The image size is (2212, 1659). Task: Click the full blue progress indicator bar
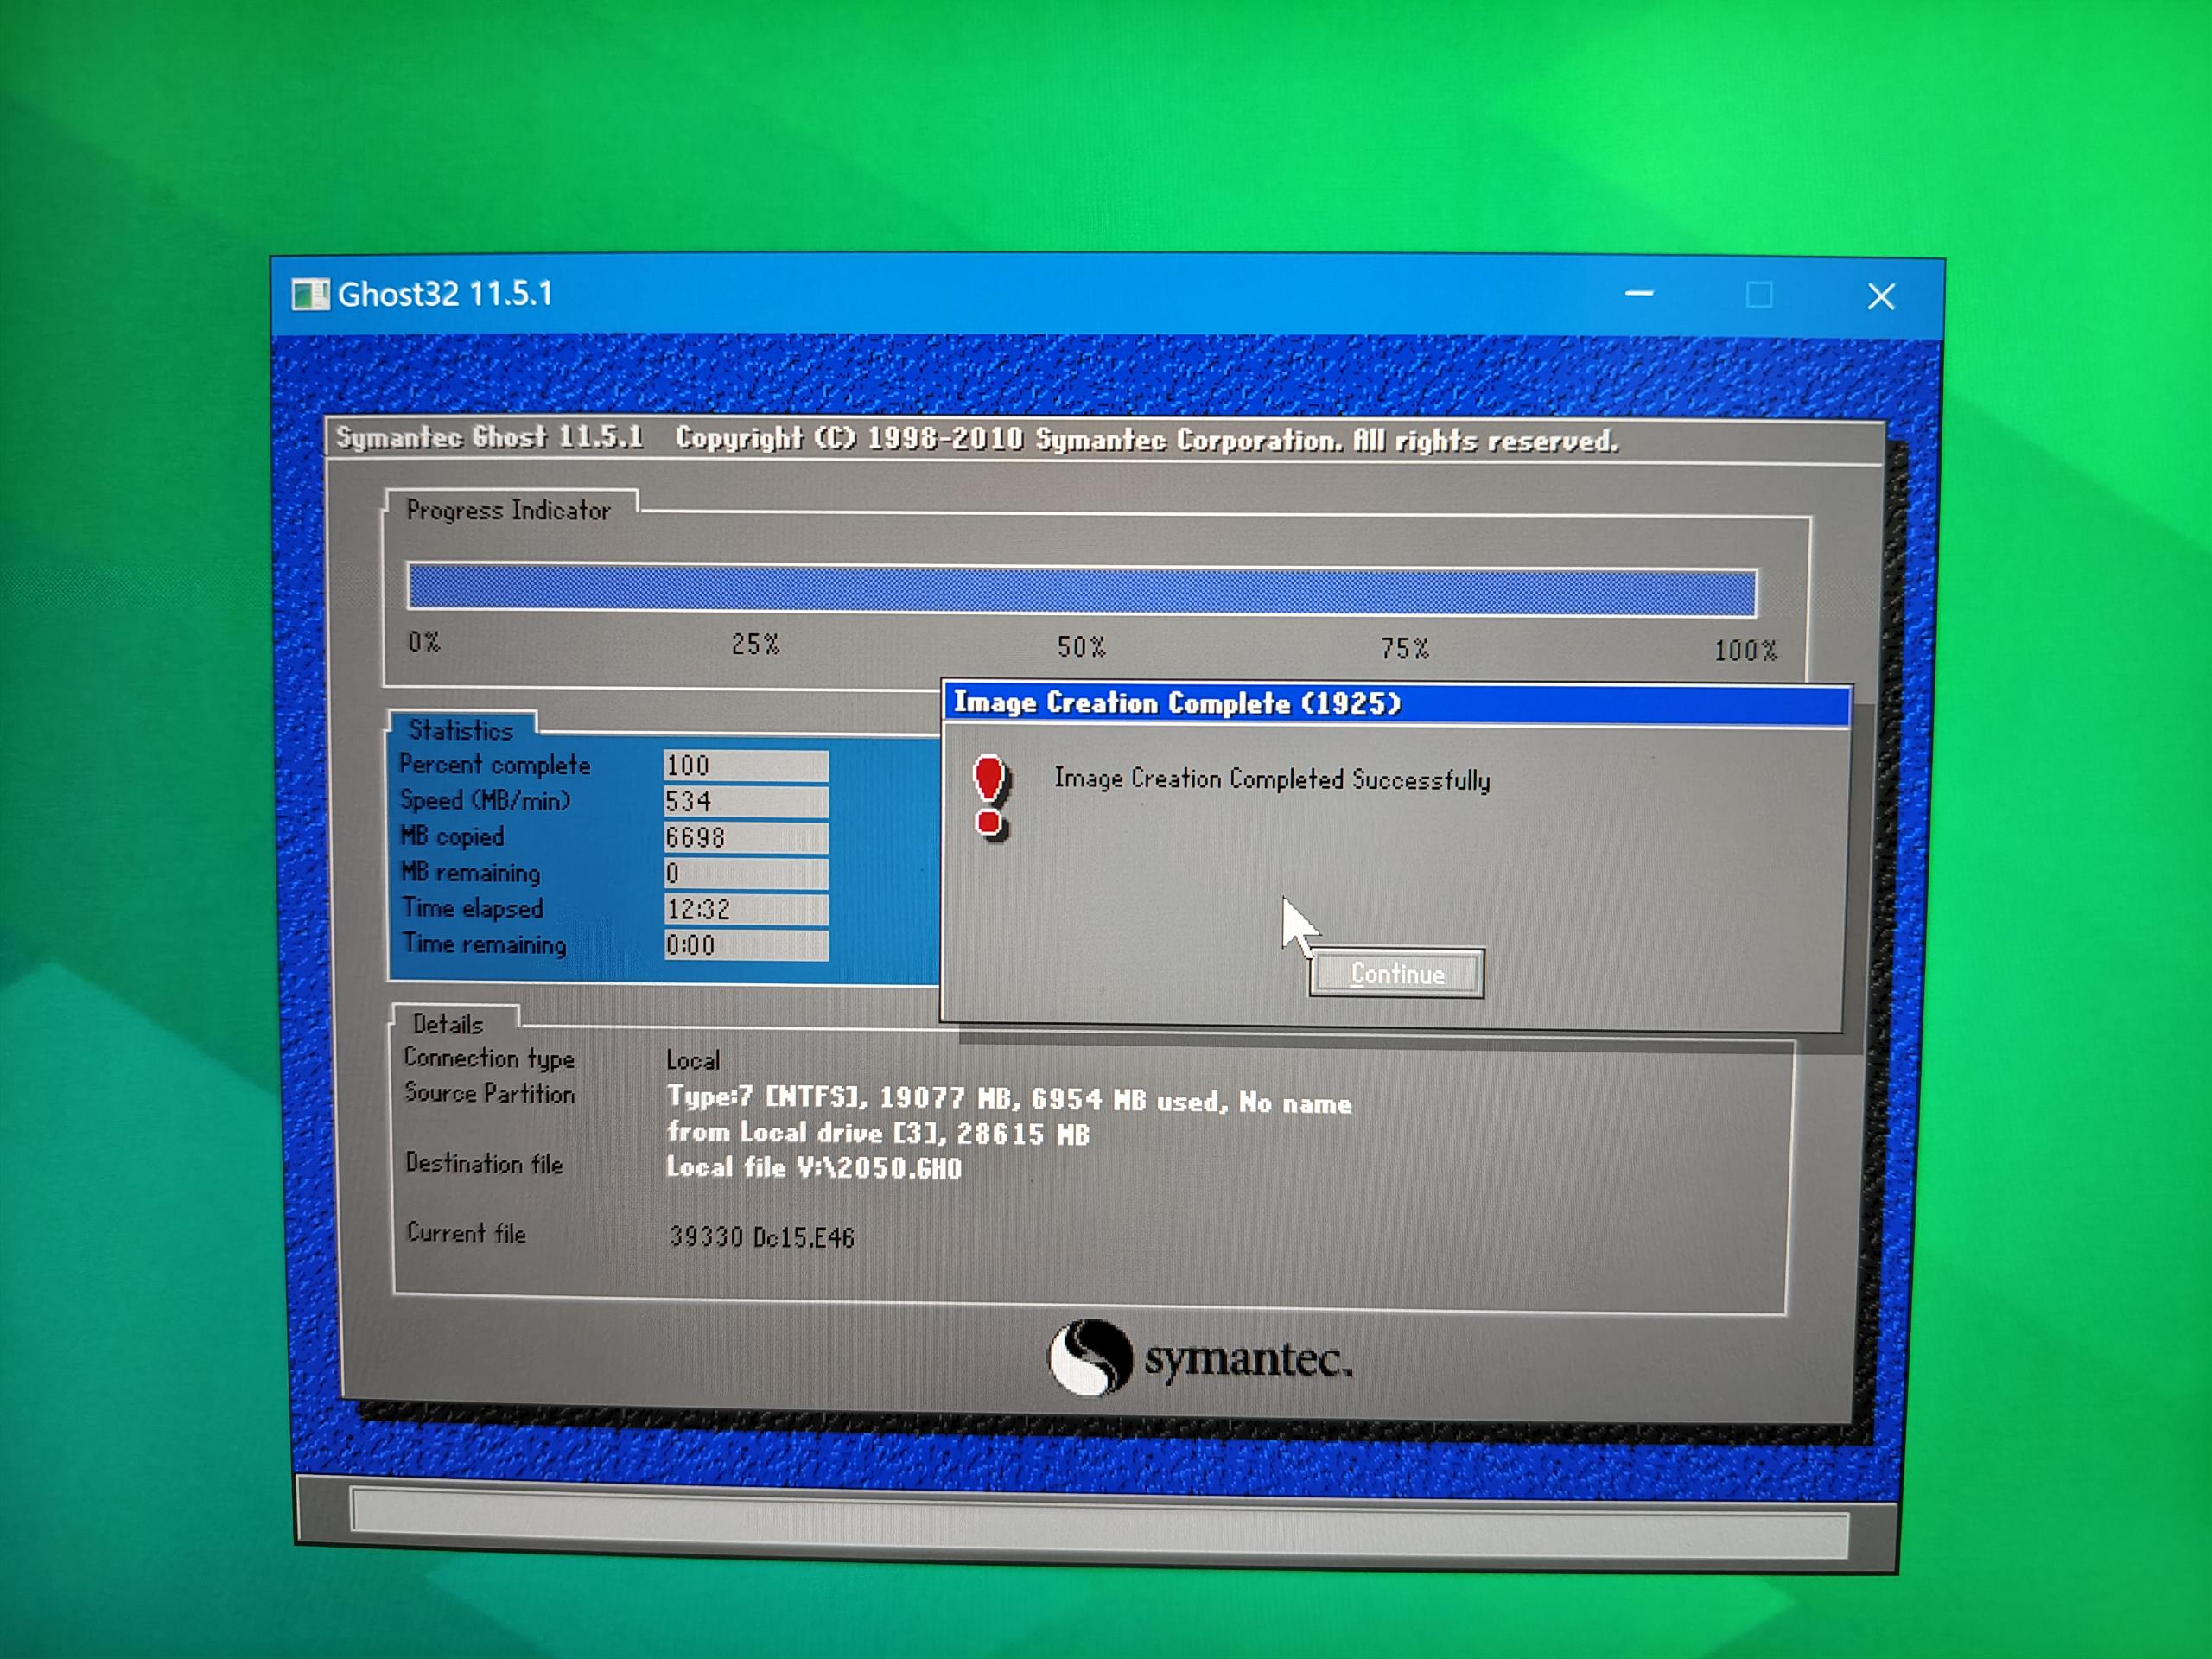(1081, 590)
